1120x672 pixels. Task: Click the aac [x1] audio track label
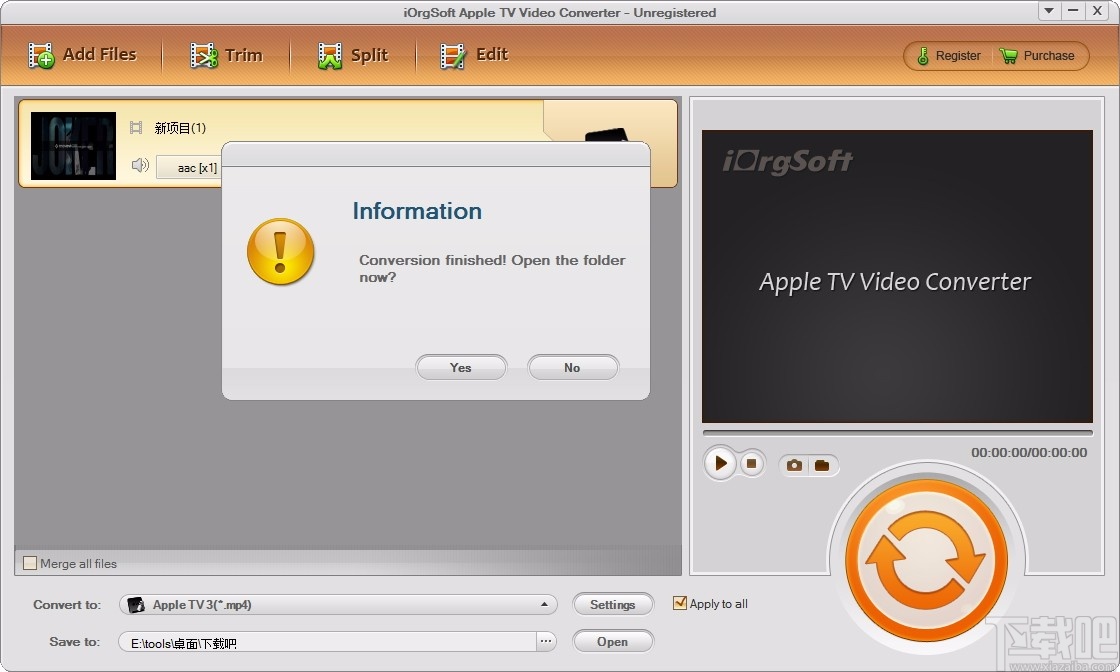(188, 167)
